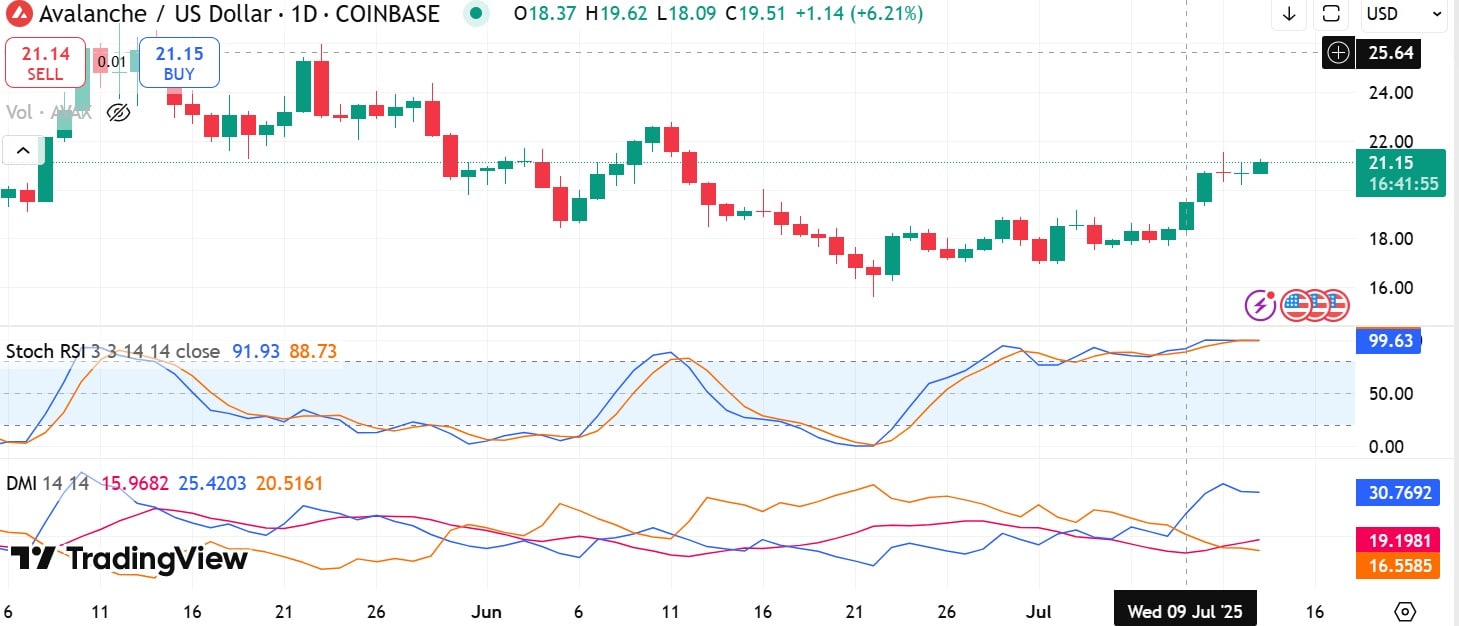Click the green market status dot
This screenshot has width=1459, height=626.
pyautogui.click(x=477, y=14)
